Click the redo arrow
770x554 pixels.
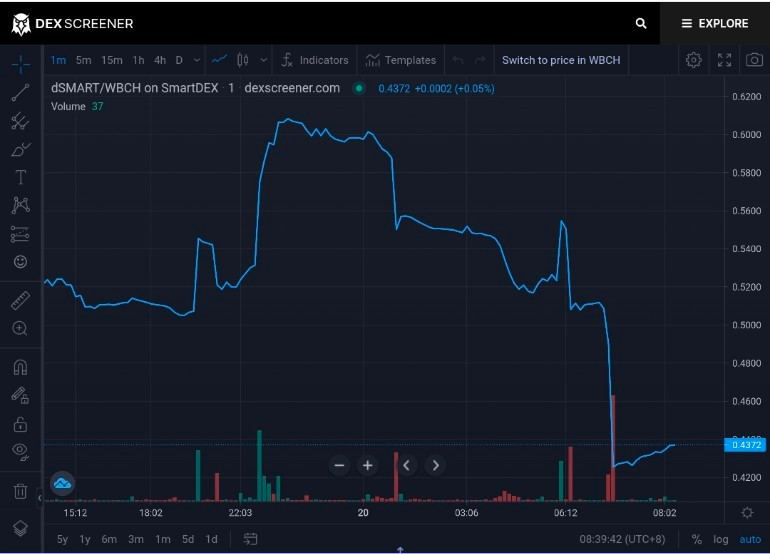pos(480,60)
